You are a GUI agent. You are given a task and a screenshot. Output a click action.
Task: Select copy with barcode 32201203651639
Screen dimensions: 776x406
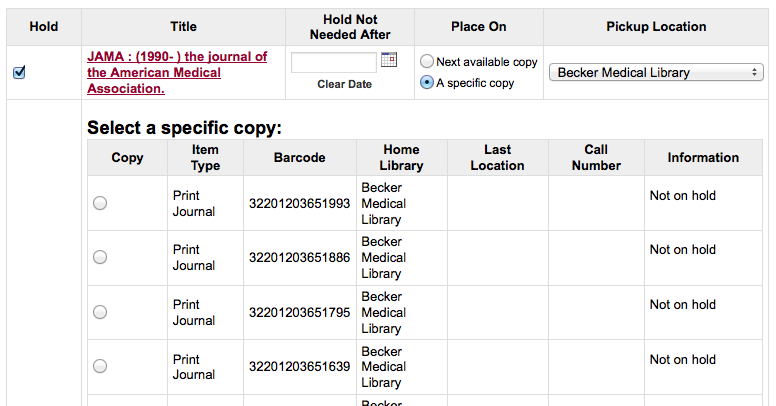100,366
